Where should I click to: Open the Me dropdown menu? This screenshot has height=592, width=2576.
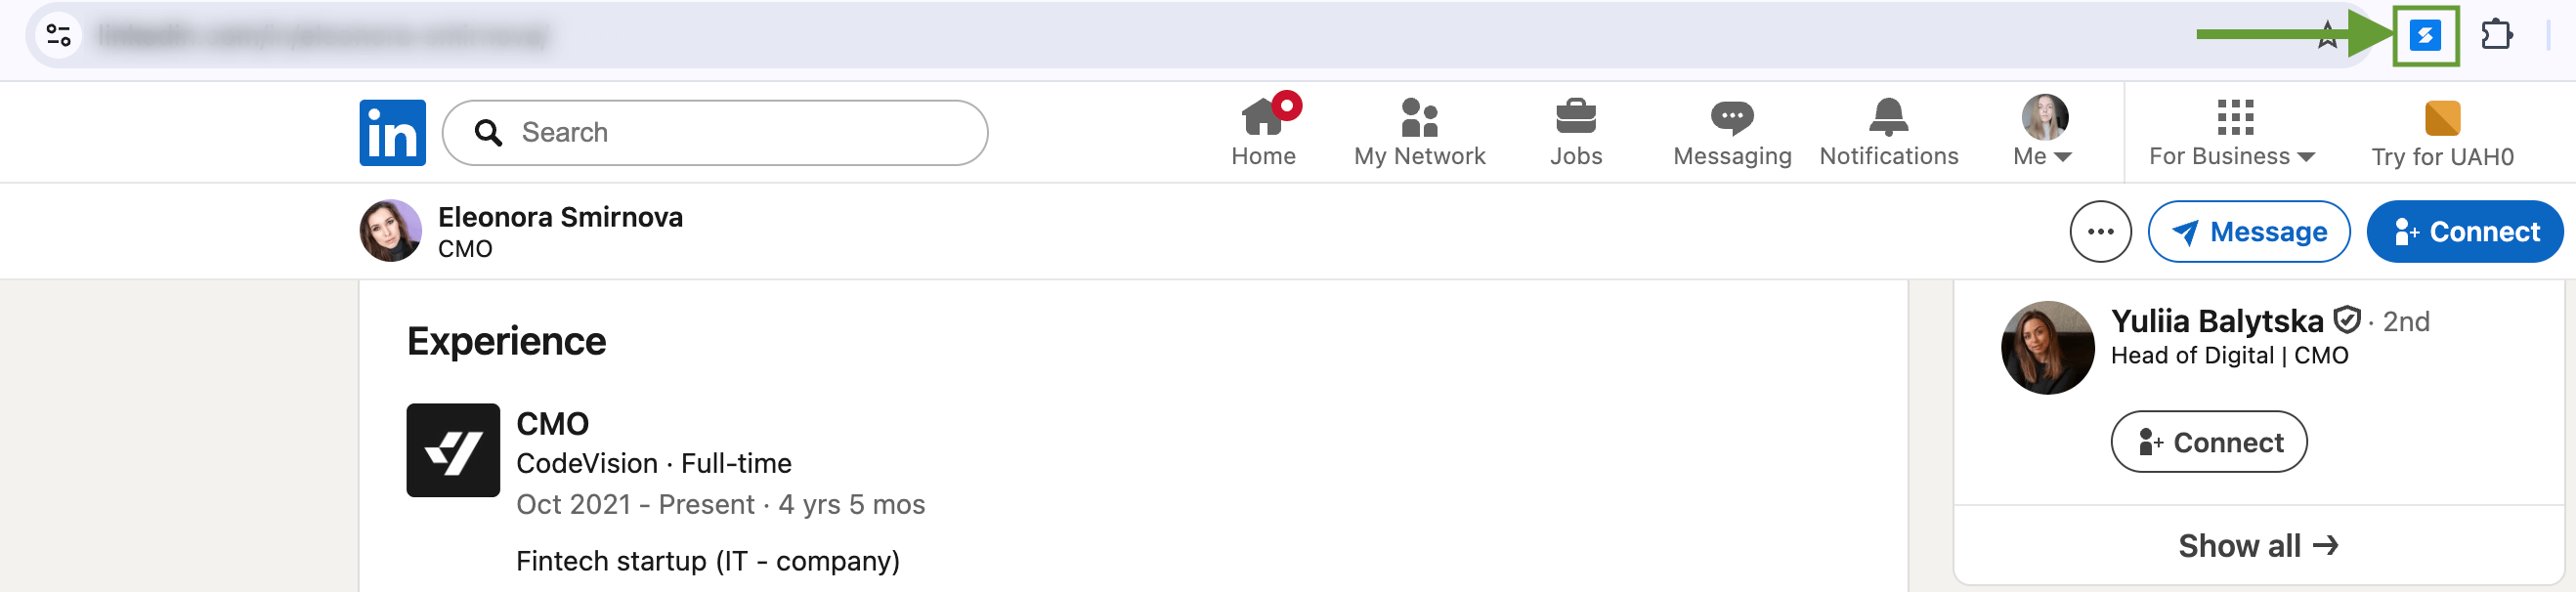2040,131
